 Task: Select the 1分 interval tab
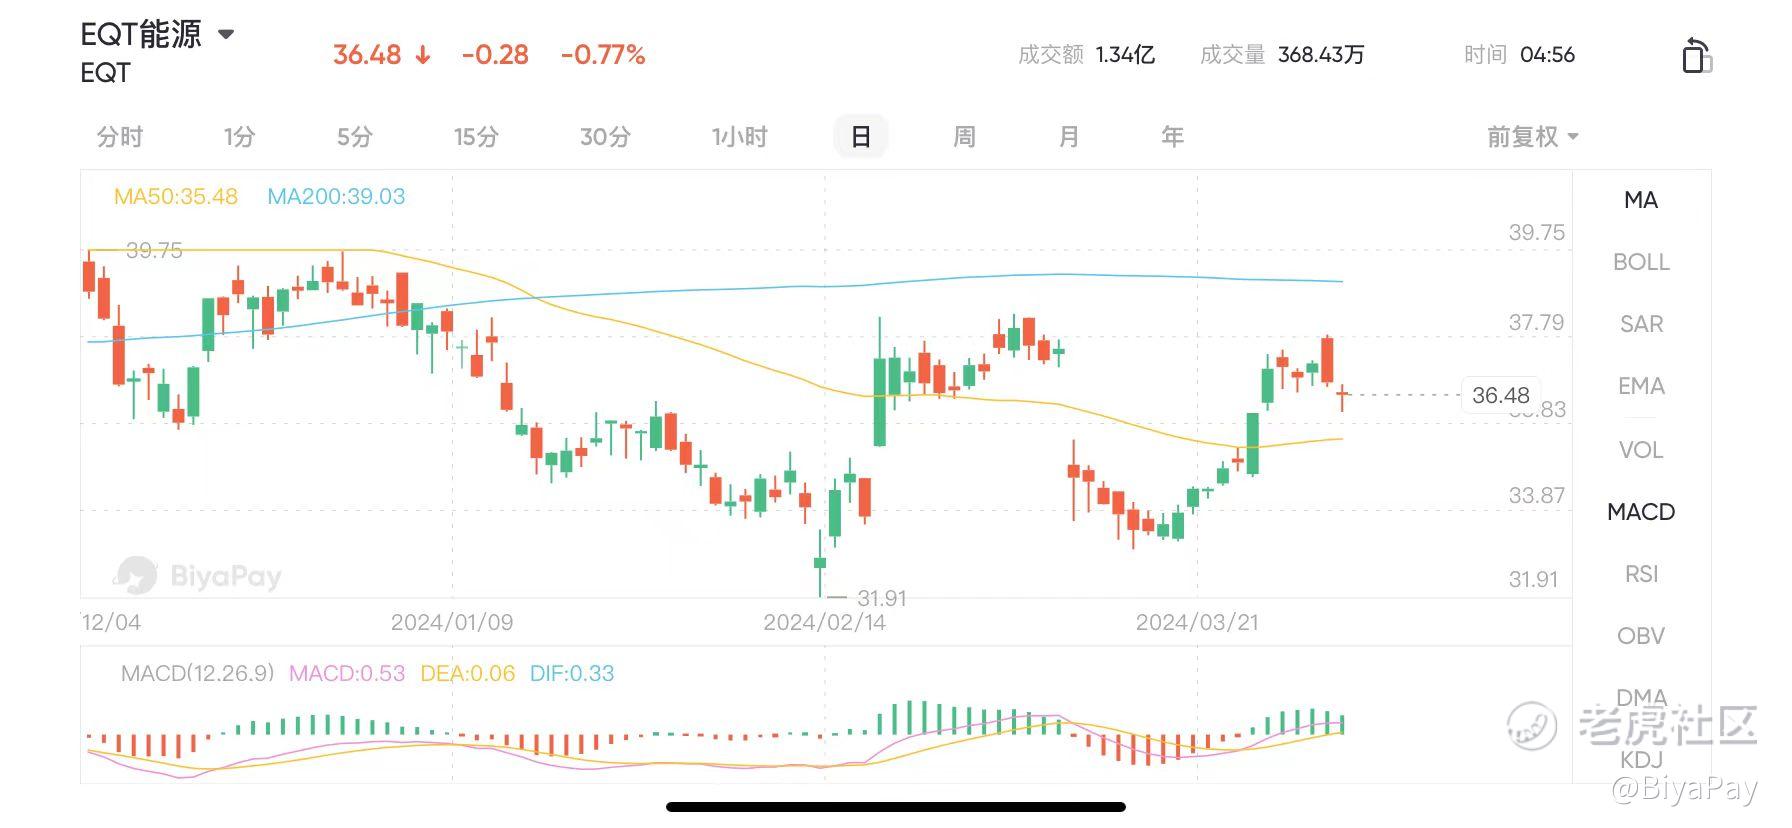[240, 136]
